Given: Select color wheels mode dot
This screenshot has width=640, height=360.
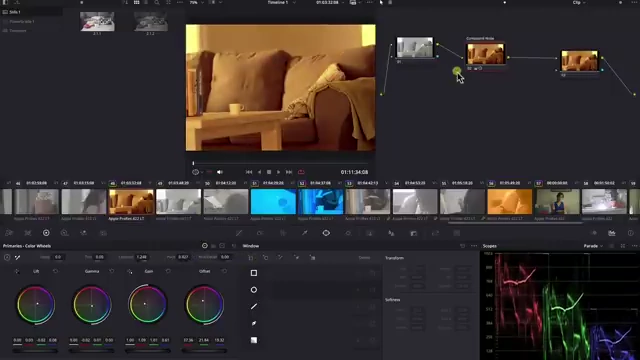Looking at the screenshot, I should 205,246.
